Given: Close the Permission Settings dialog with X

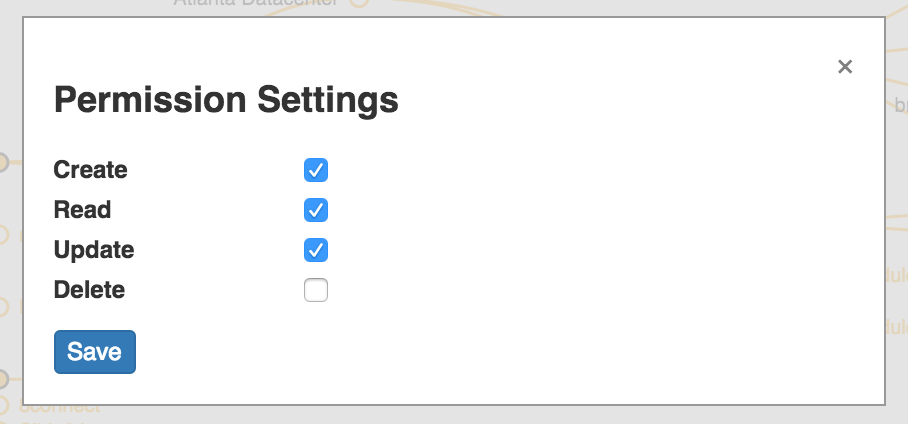Looking at the screenshot, I should [x=845, y=67].
